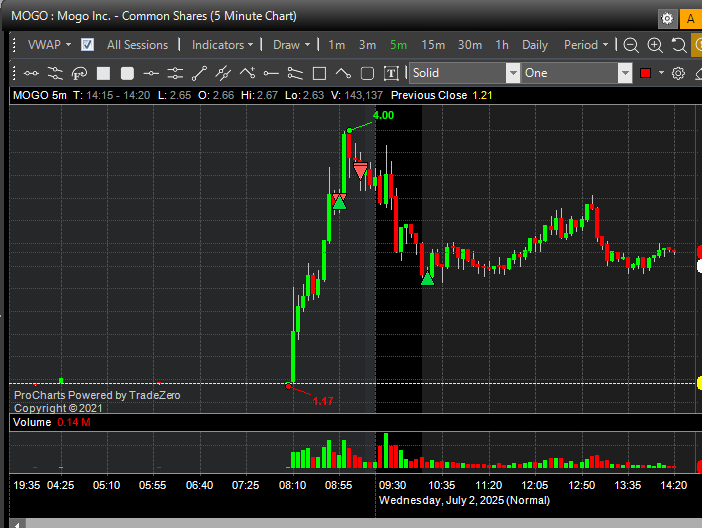Select the polyline plus tool
The height and width of the screenshot is (528, 702).
point(247,73)
